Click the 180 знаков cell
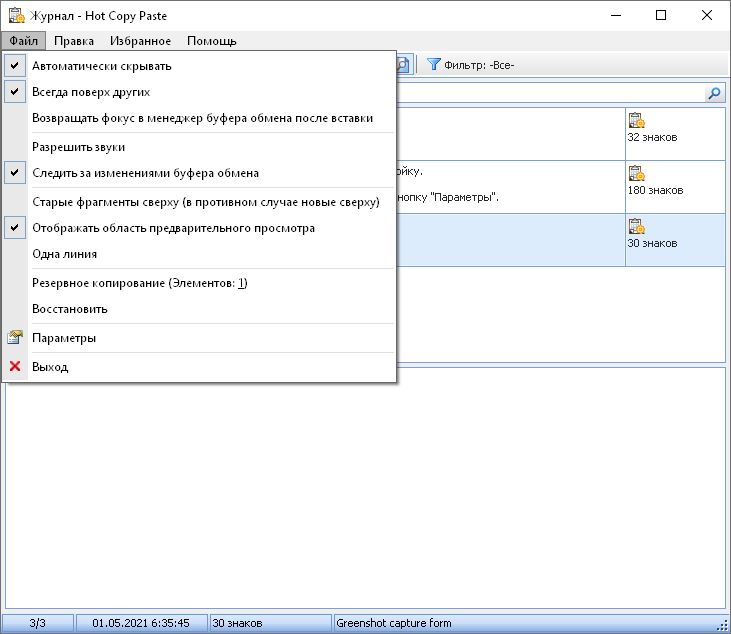This screenshot has width=731, height=634. tap(675, 187)
